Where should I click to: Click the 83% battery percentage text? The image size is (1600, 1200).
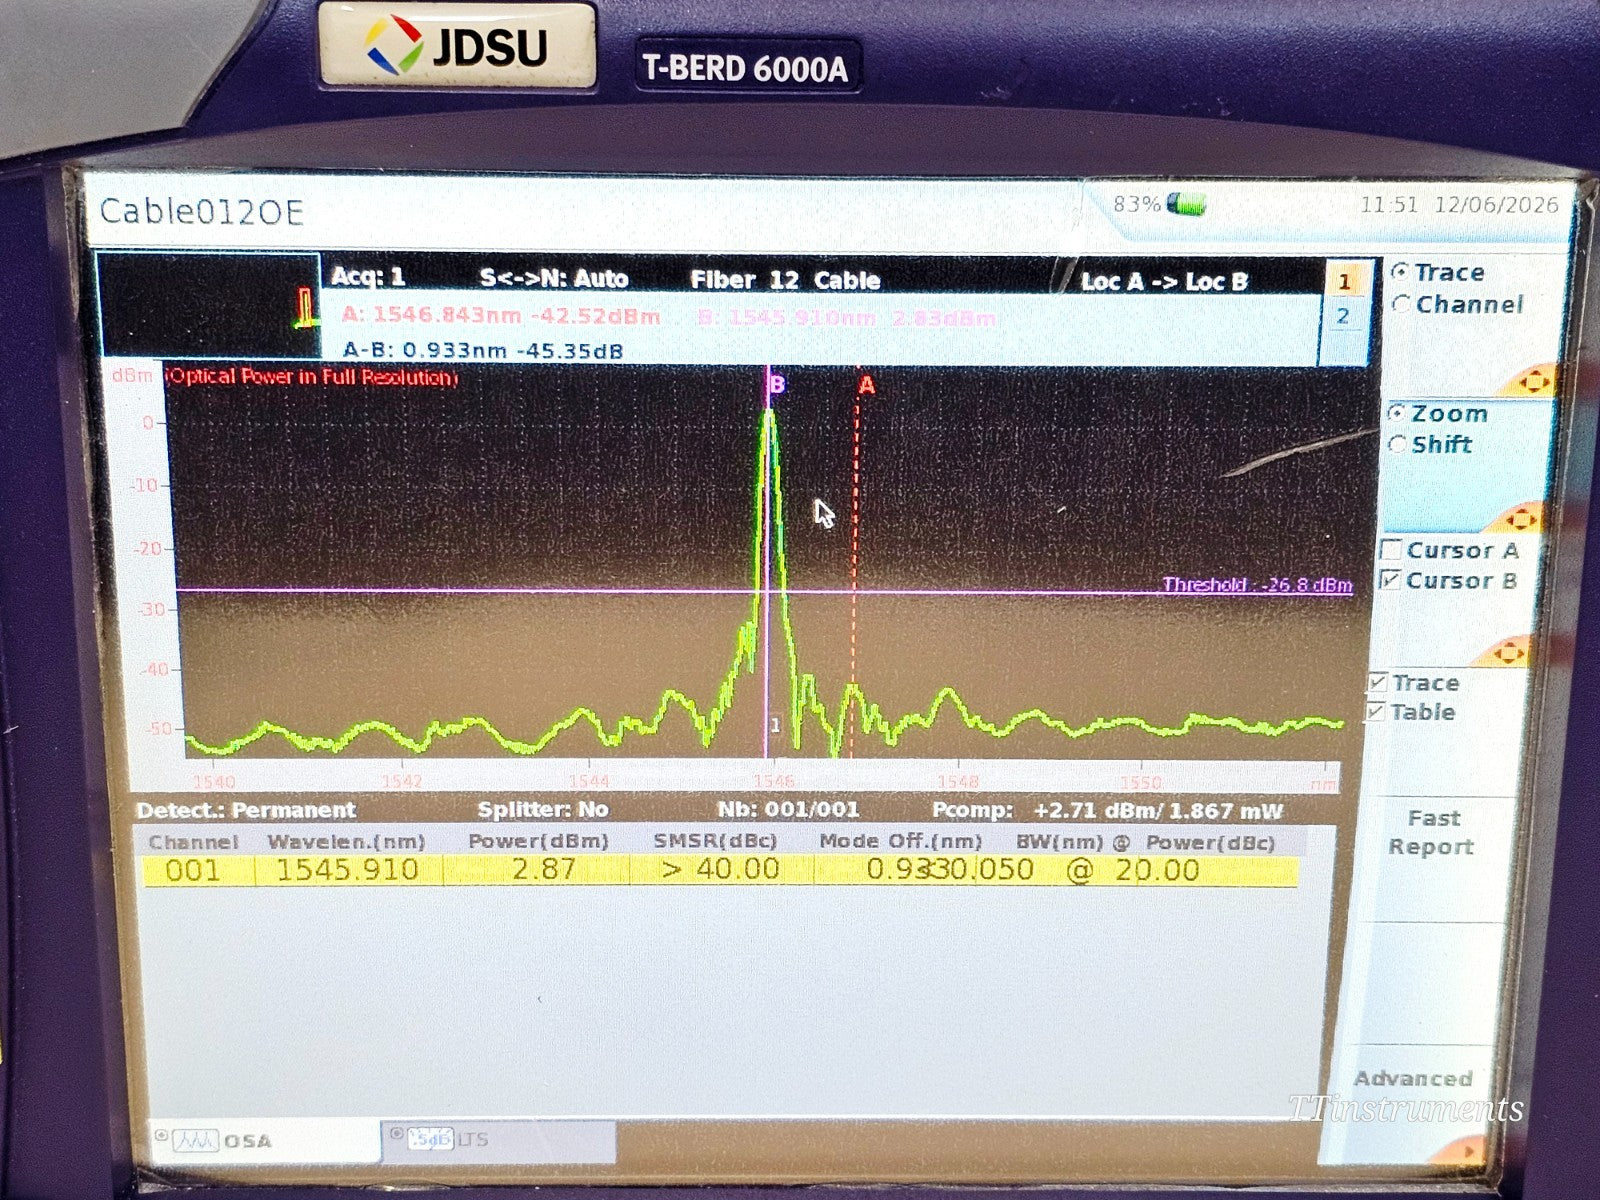point(1137,205)
